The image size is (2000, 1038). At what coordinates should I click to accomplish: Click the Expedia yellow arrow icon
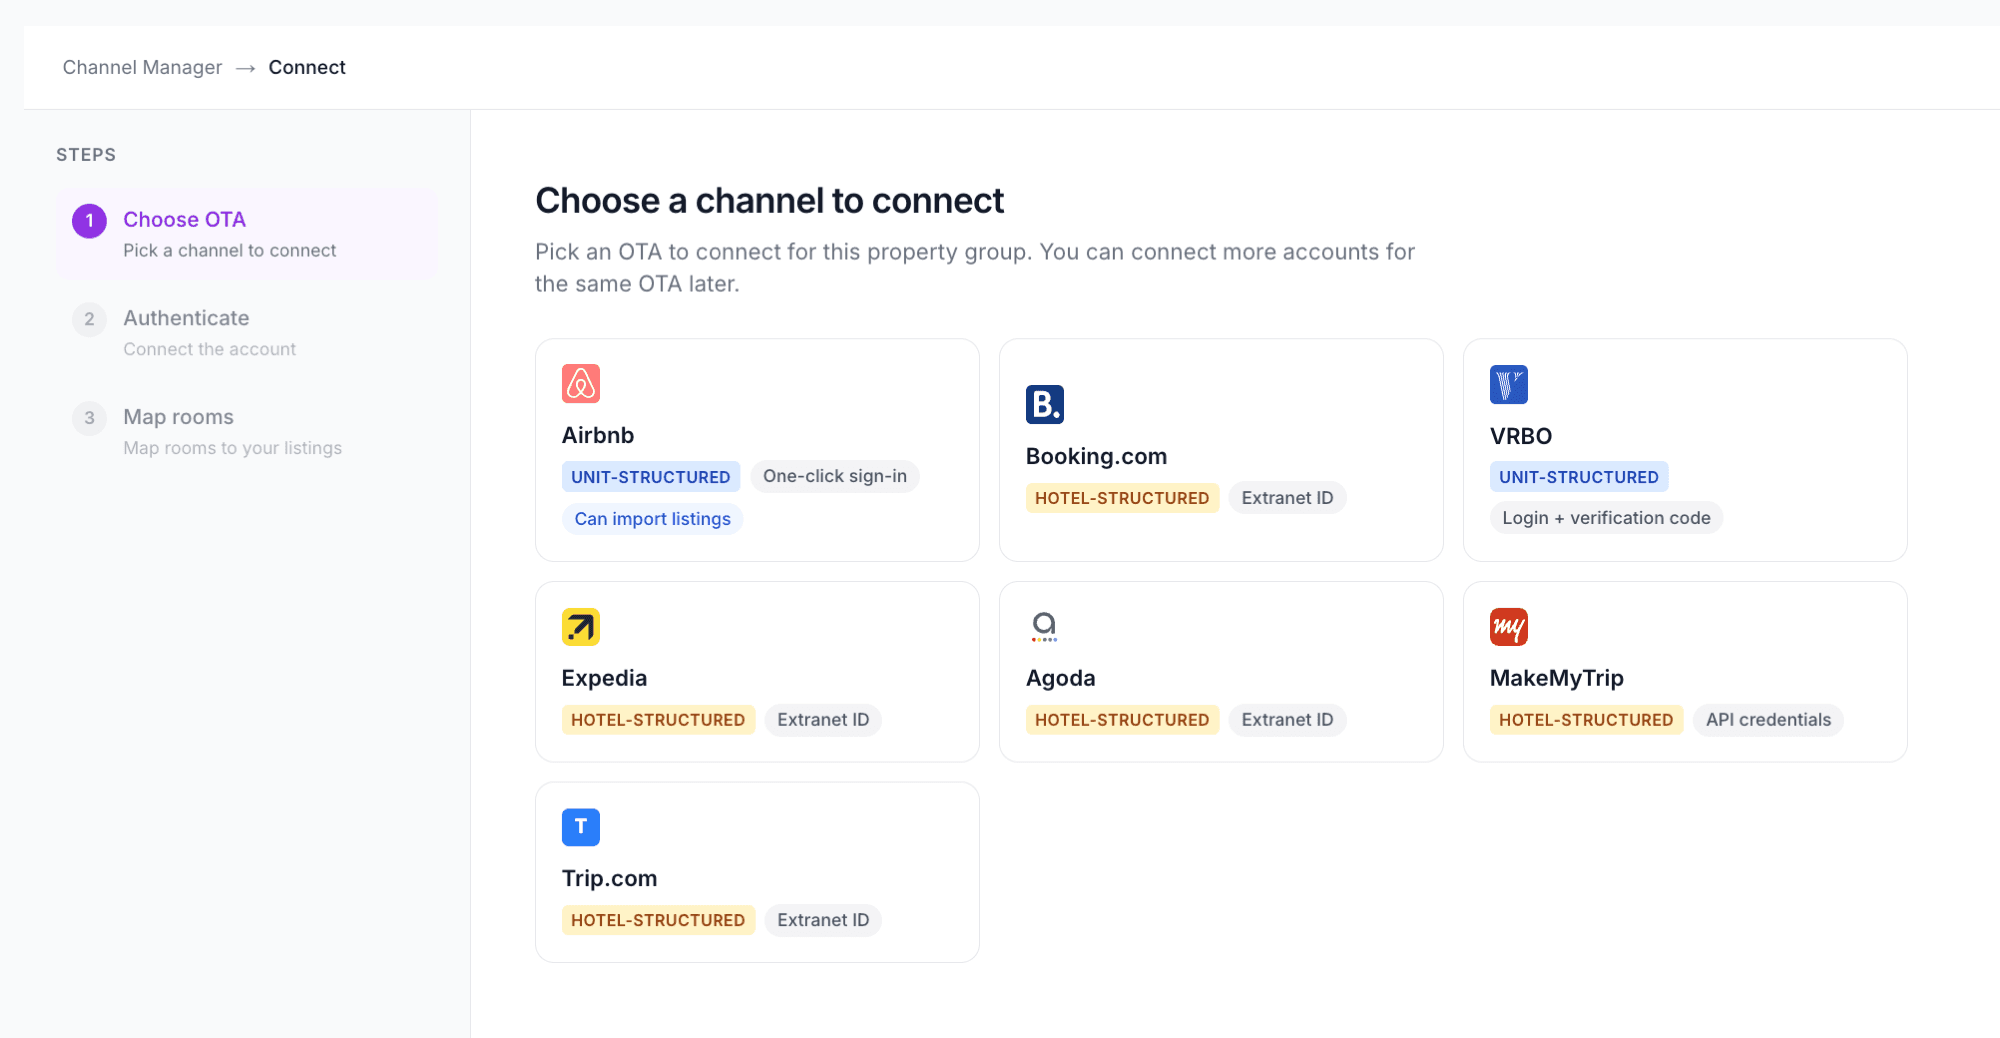pos(580,627)
